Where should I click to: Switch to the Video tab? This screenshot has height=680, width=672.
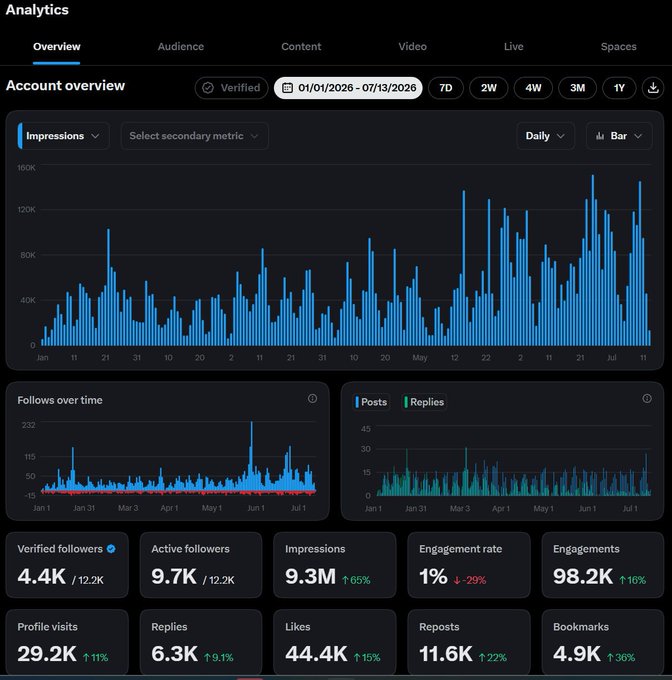point(413,47)
